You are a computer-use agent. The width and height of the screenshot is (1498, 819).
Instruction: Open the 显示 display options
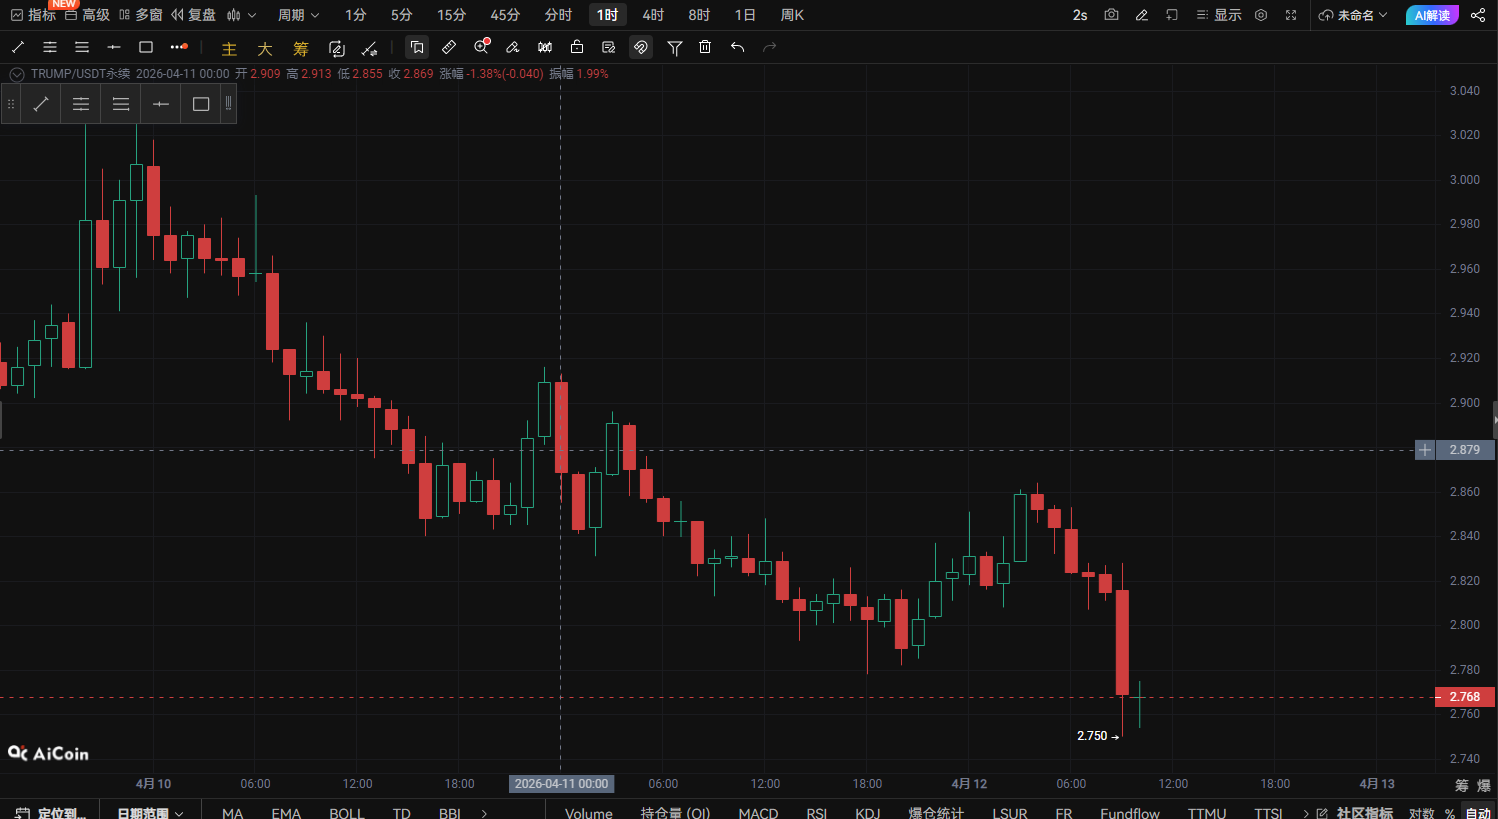click(1219, 15)
